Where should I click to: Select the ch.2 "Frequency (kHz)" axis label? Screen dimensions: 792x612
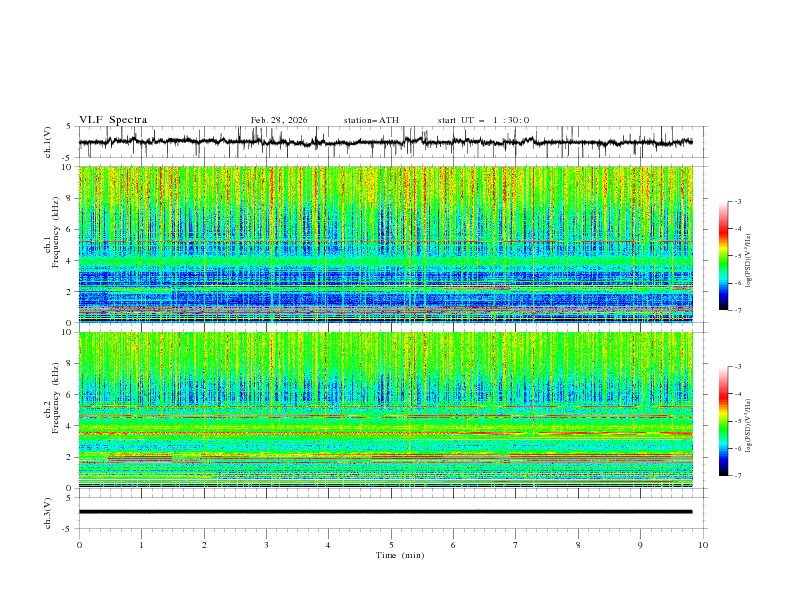pos(55,397)
